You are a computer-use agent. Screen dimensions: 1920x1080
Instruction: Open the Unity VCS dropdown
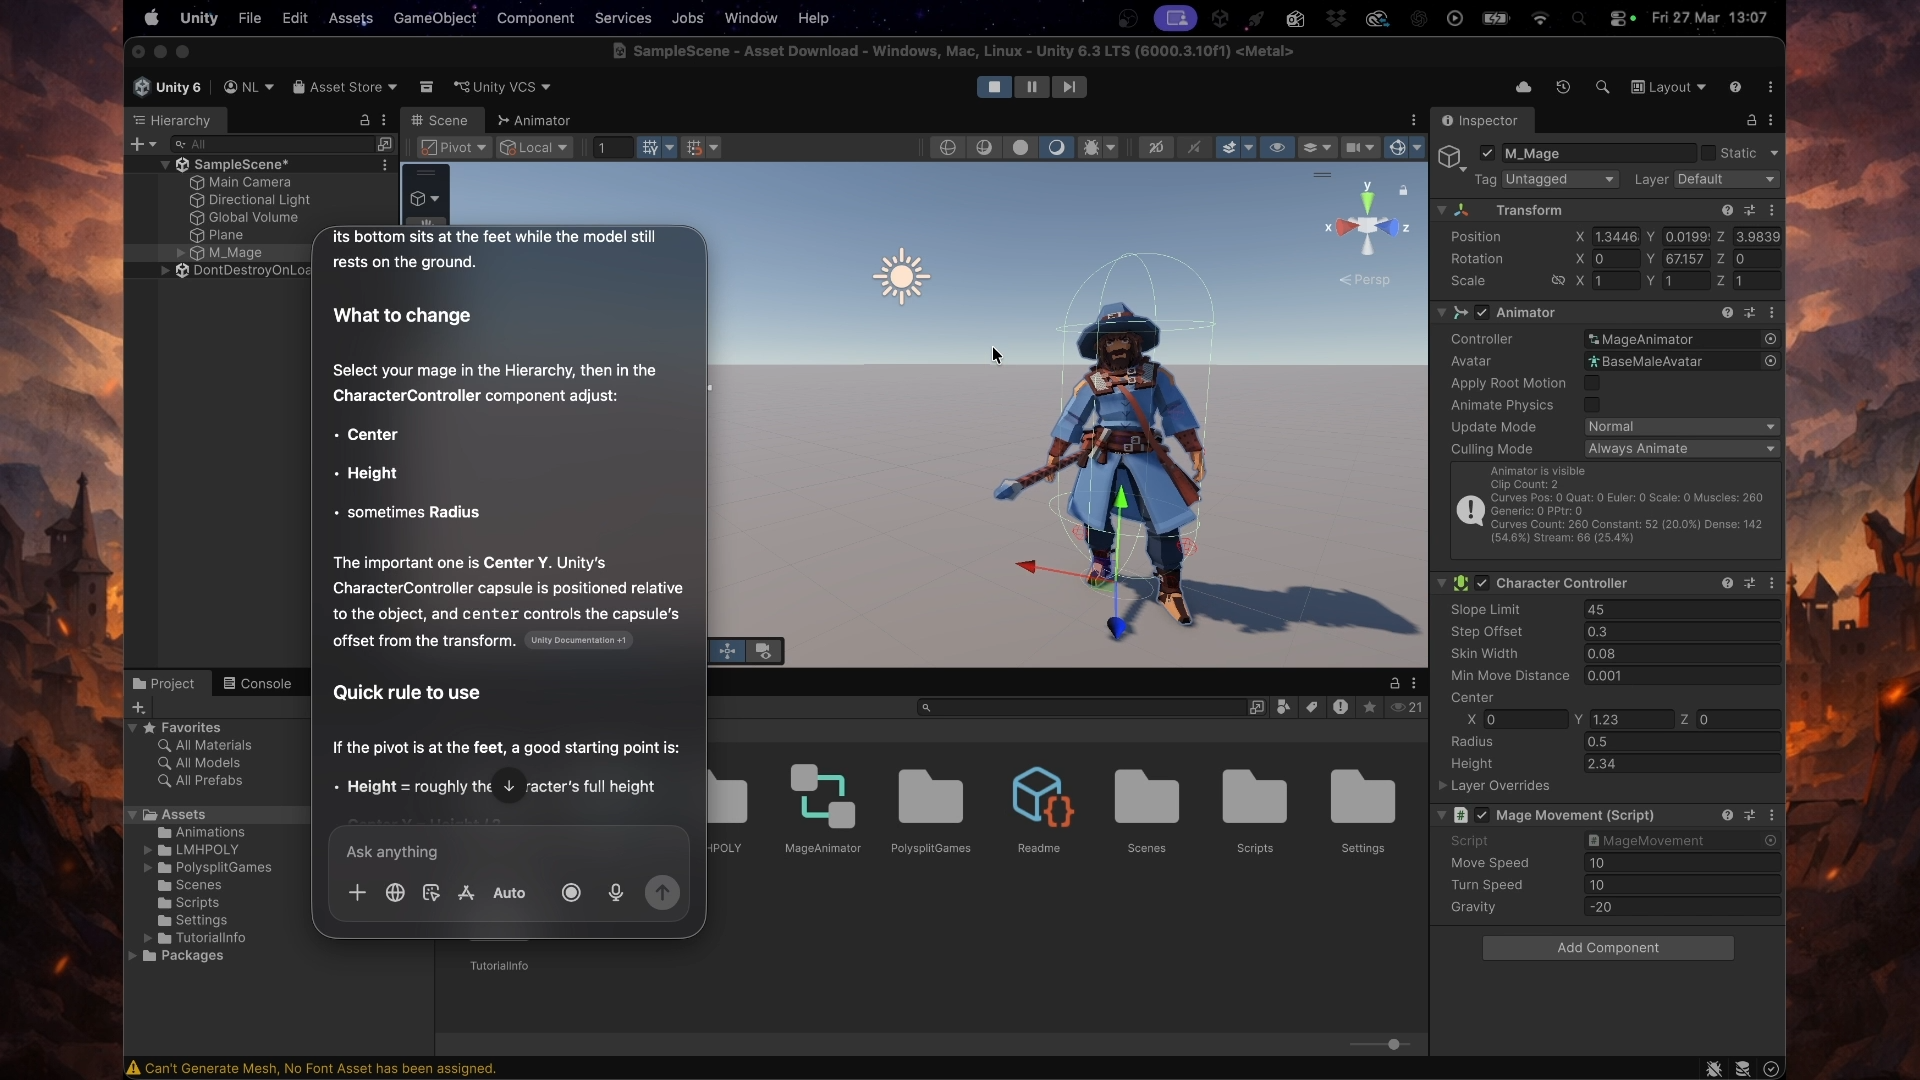[502, 87]
